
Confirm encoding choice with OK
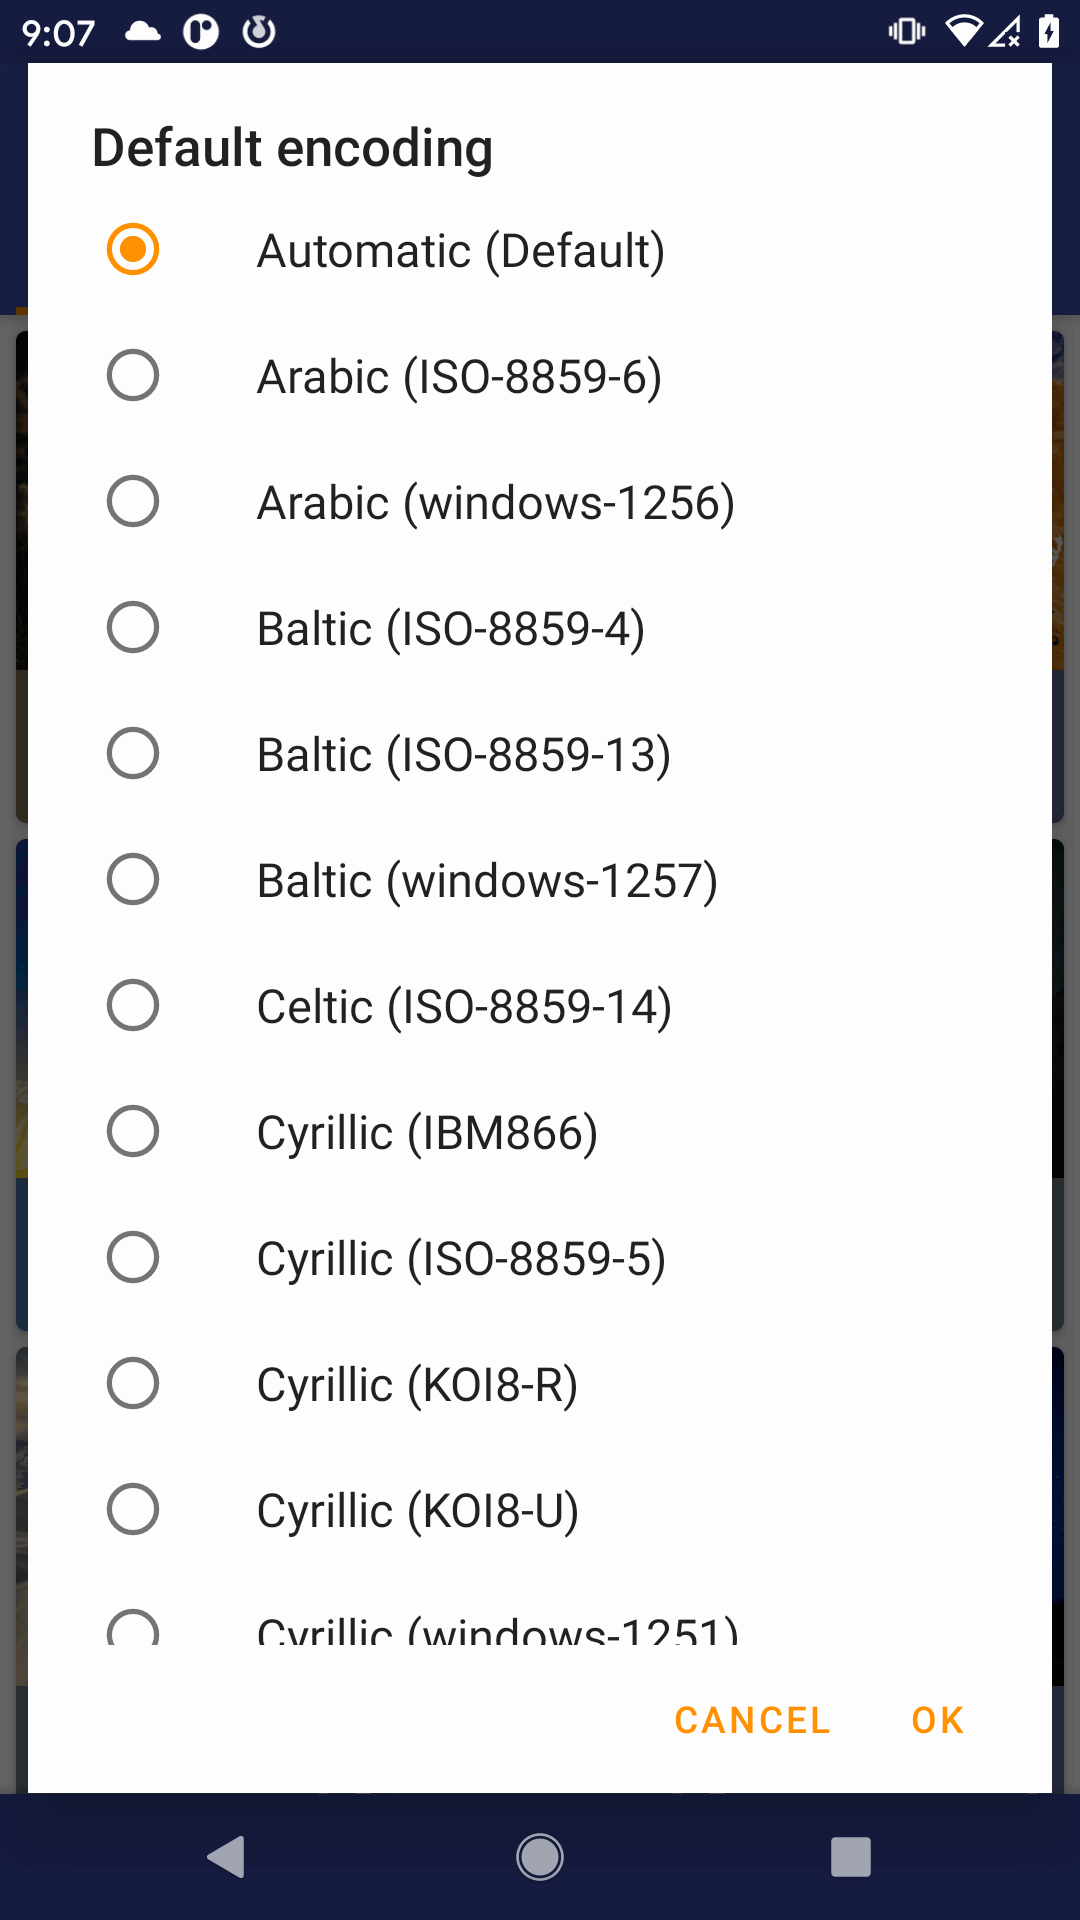(937, 1720)
